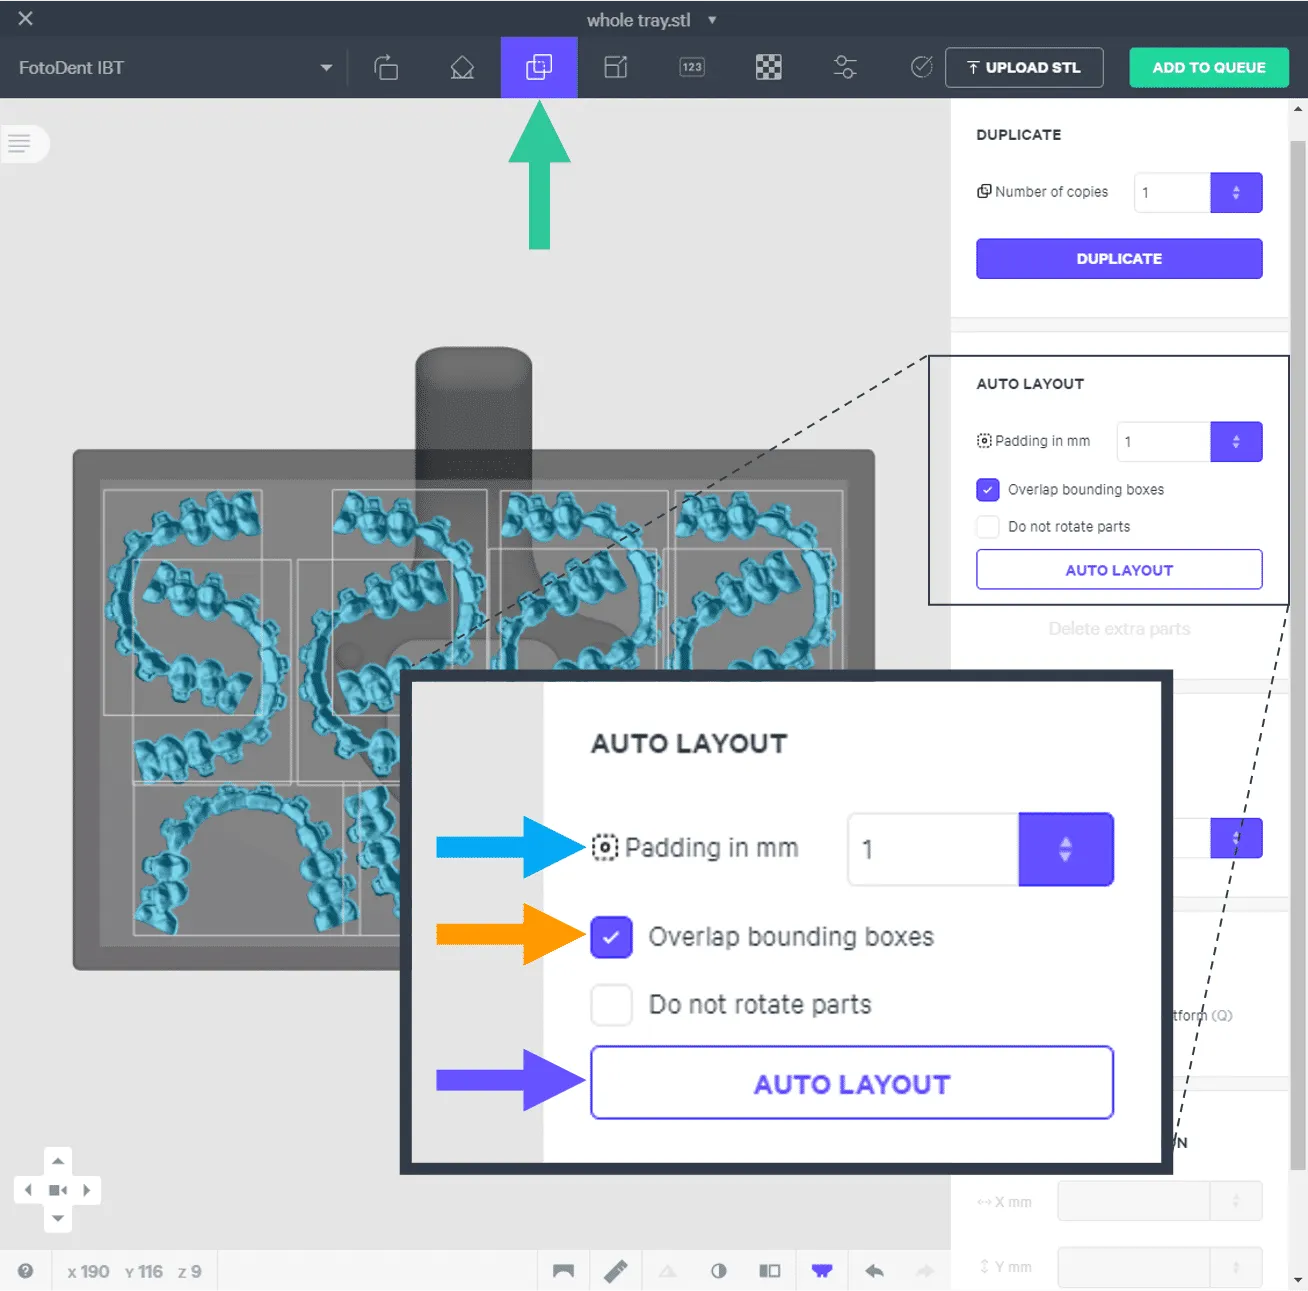Expand the whole tray.stl file dropdown arrow
The height and width of the screenshot is (1291, 1308).
click(x=712, y=20)
